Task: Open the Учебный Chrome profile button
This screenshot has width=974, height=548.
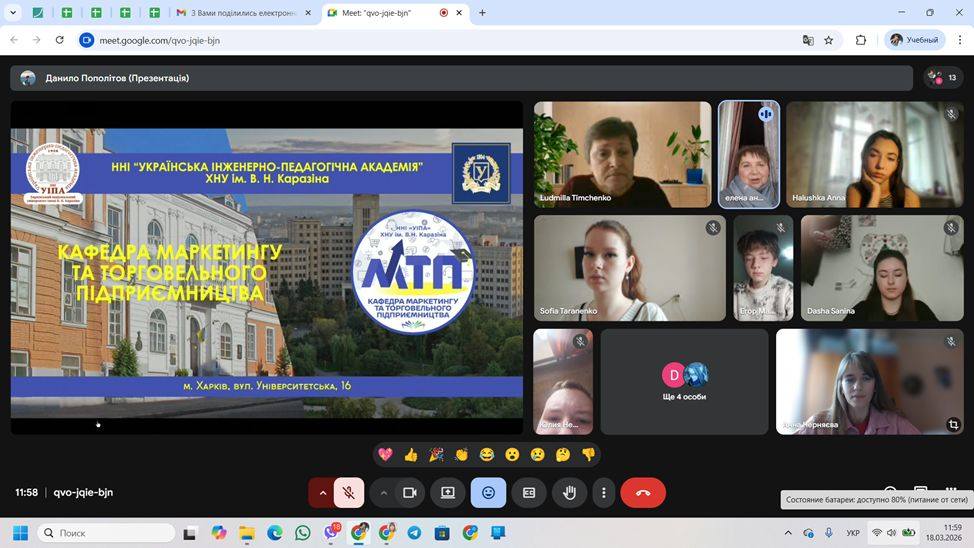Action: click(x=915, y=40)
